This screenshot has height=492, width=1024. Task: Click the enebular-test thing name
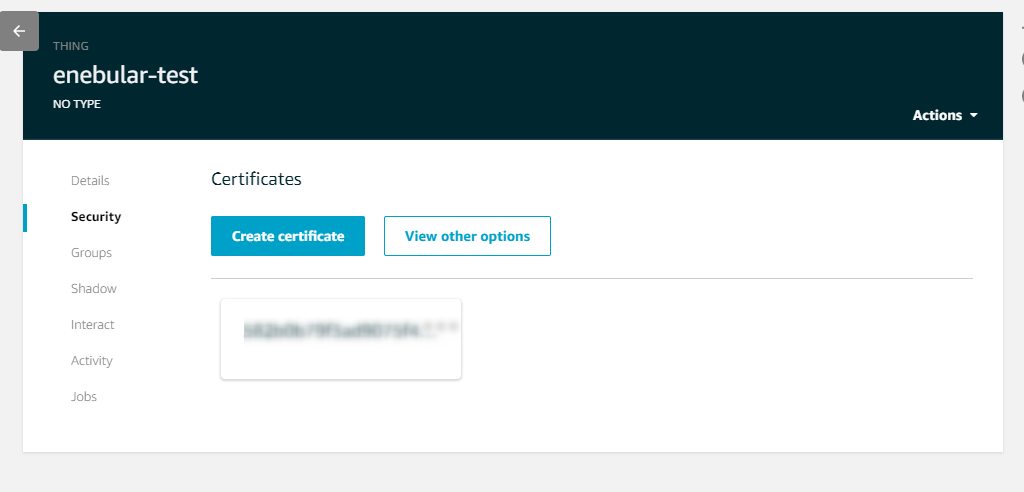[x=125, y=75]
